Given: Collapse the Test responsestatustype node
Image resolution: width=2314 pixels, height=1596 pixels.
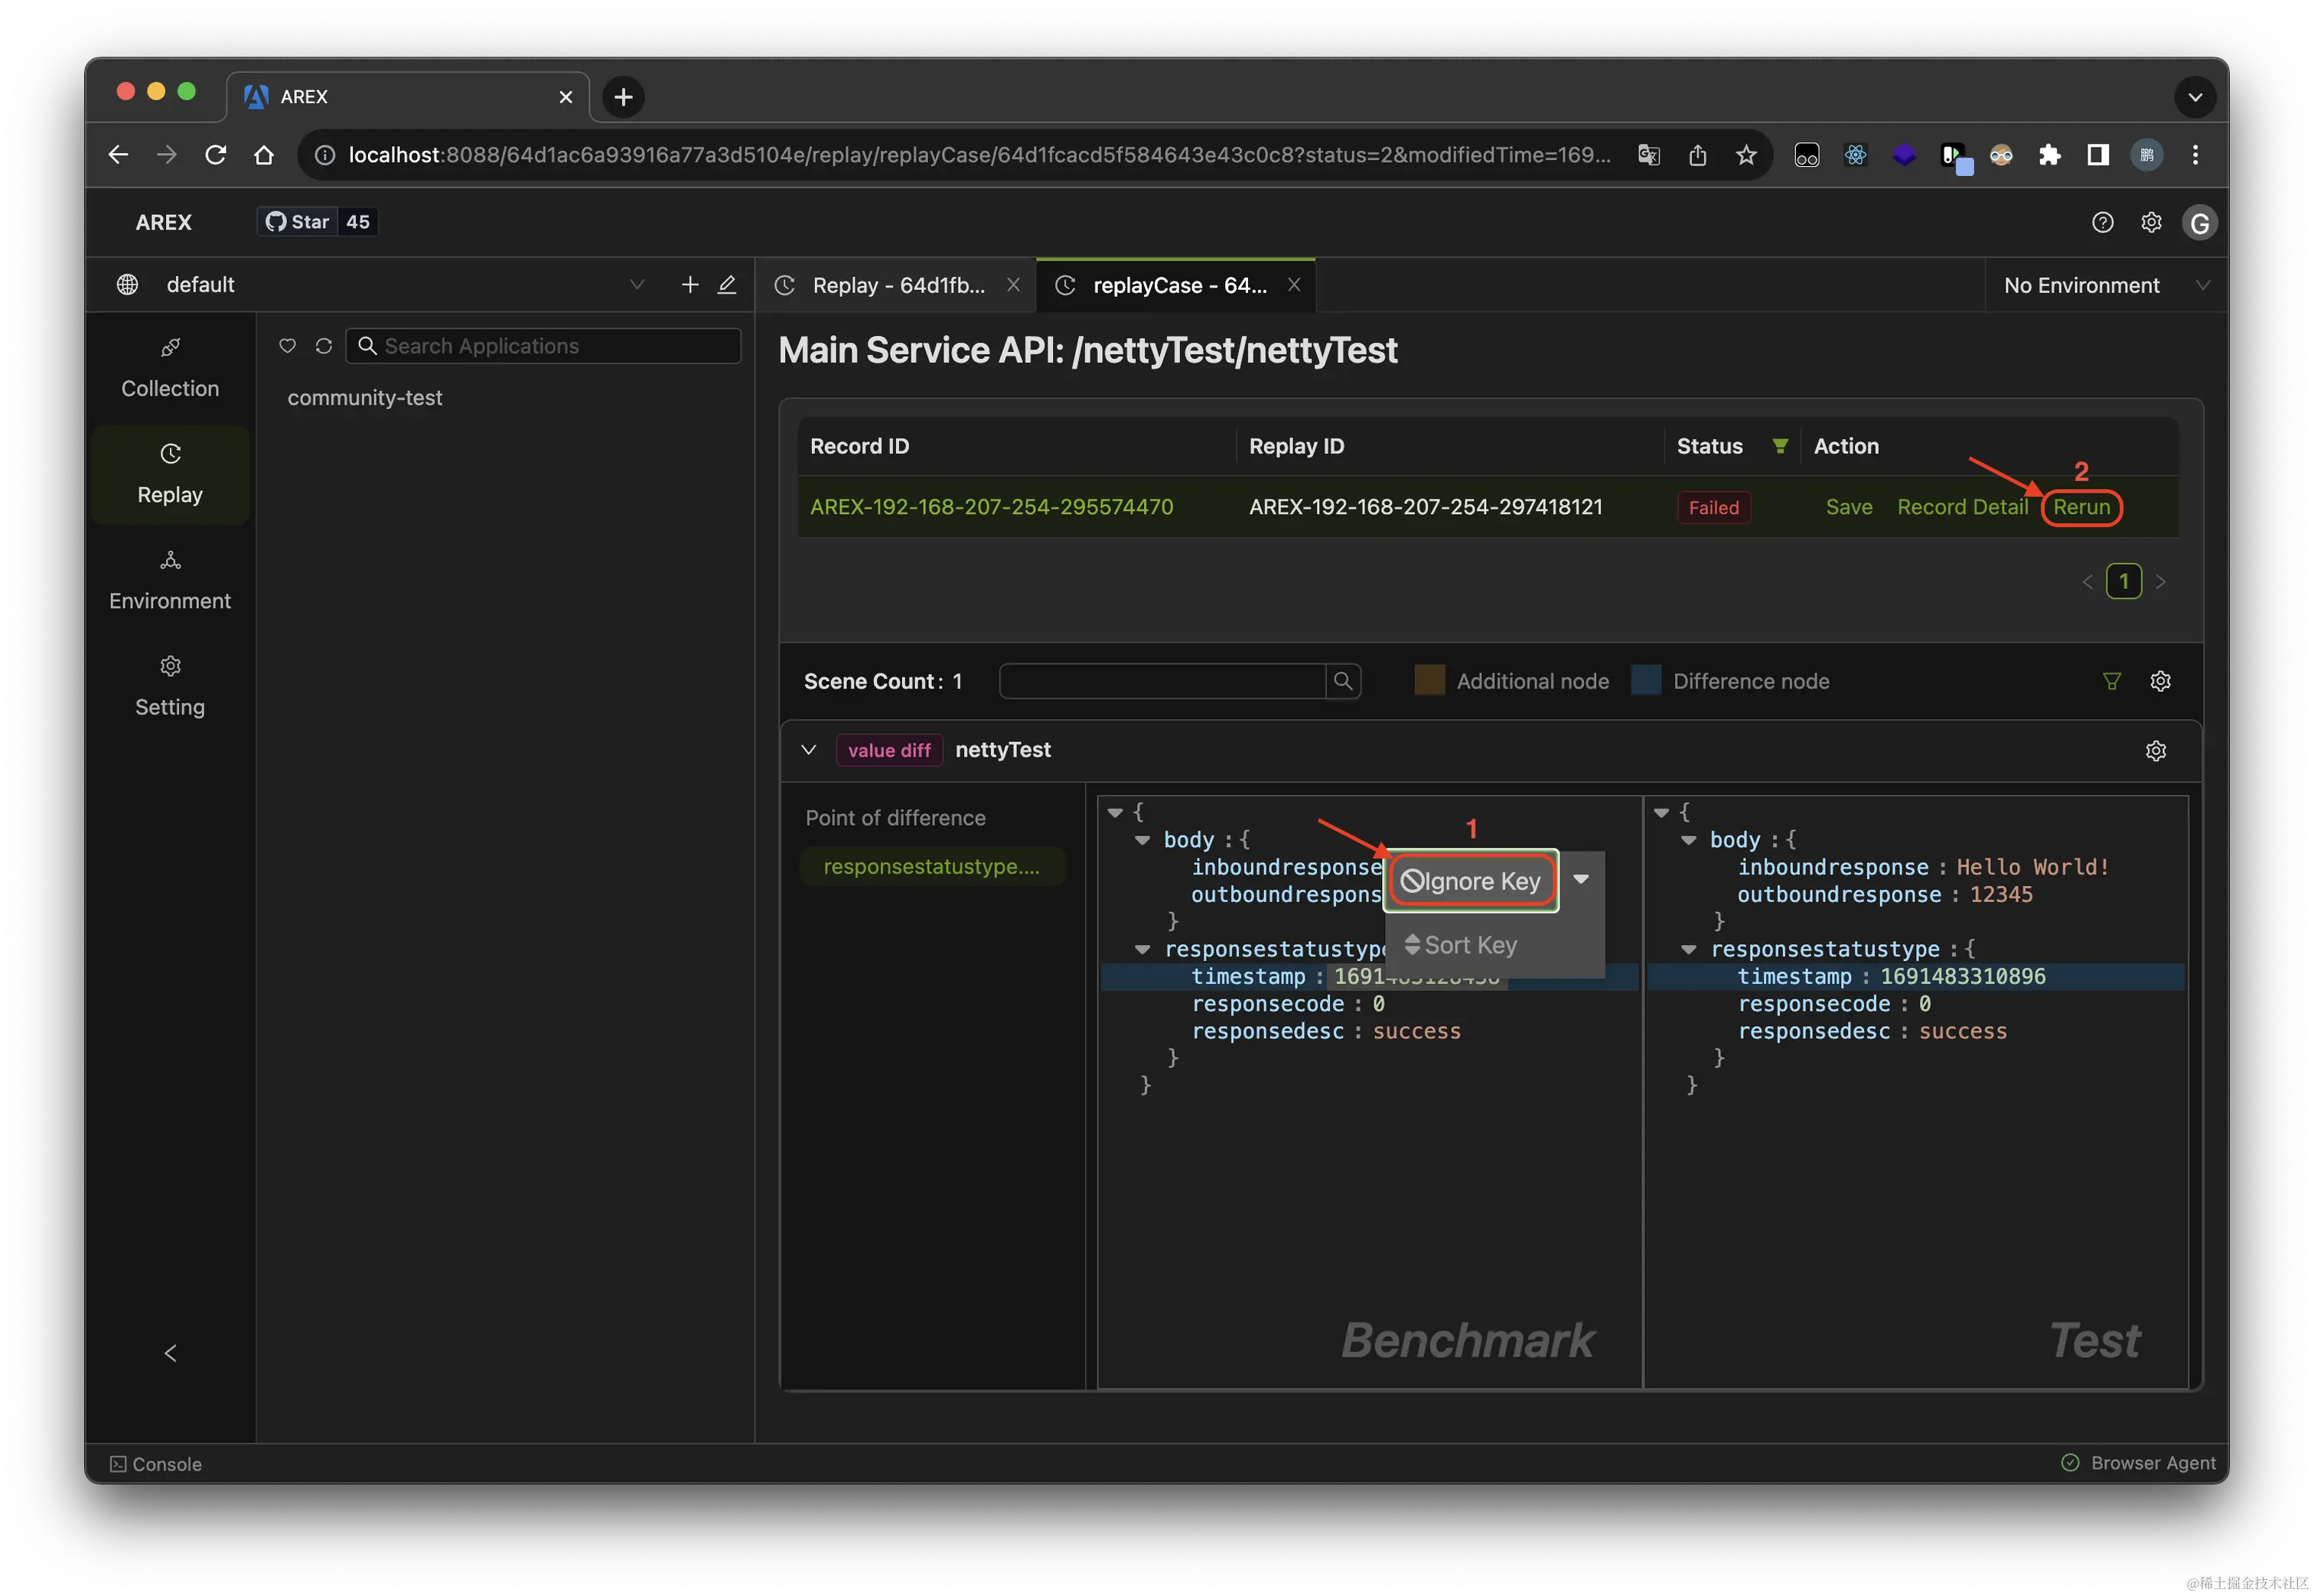Looking at the screenshot, I should [x=1689, y=949].
